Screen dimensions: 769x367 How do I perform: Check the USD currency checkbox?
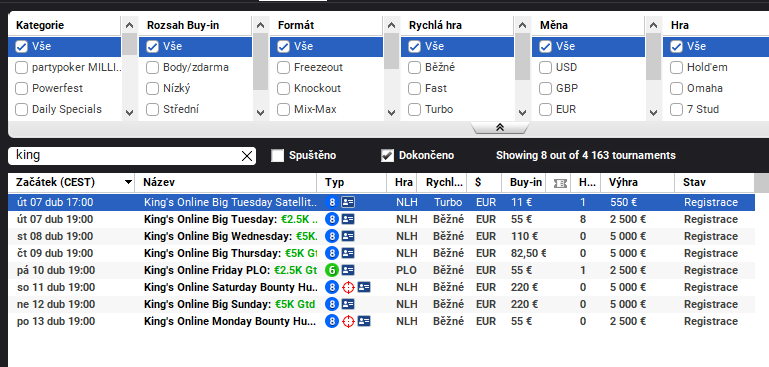[x=545, y=67]
